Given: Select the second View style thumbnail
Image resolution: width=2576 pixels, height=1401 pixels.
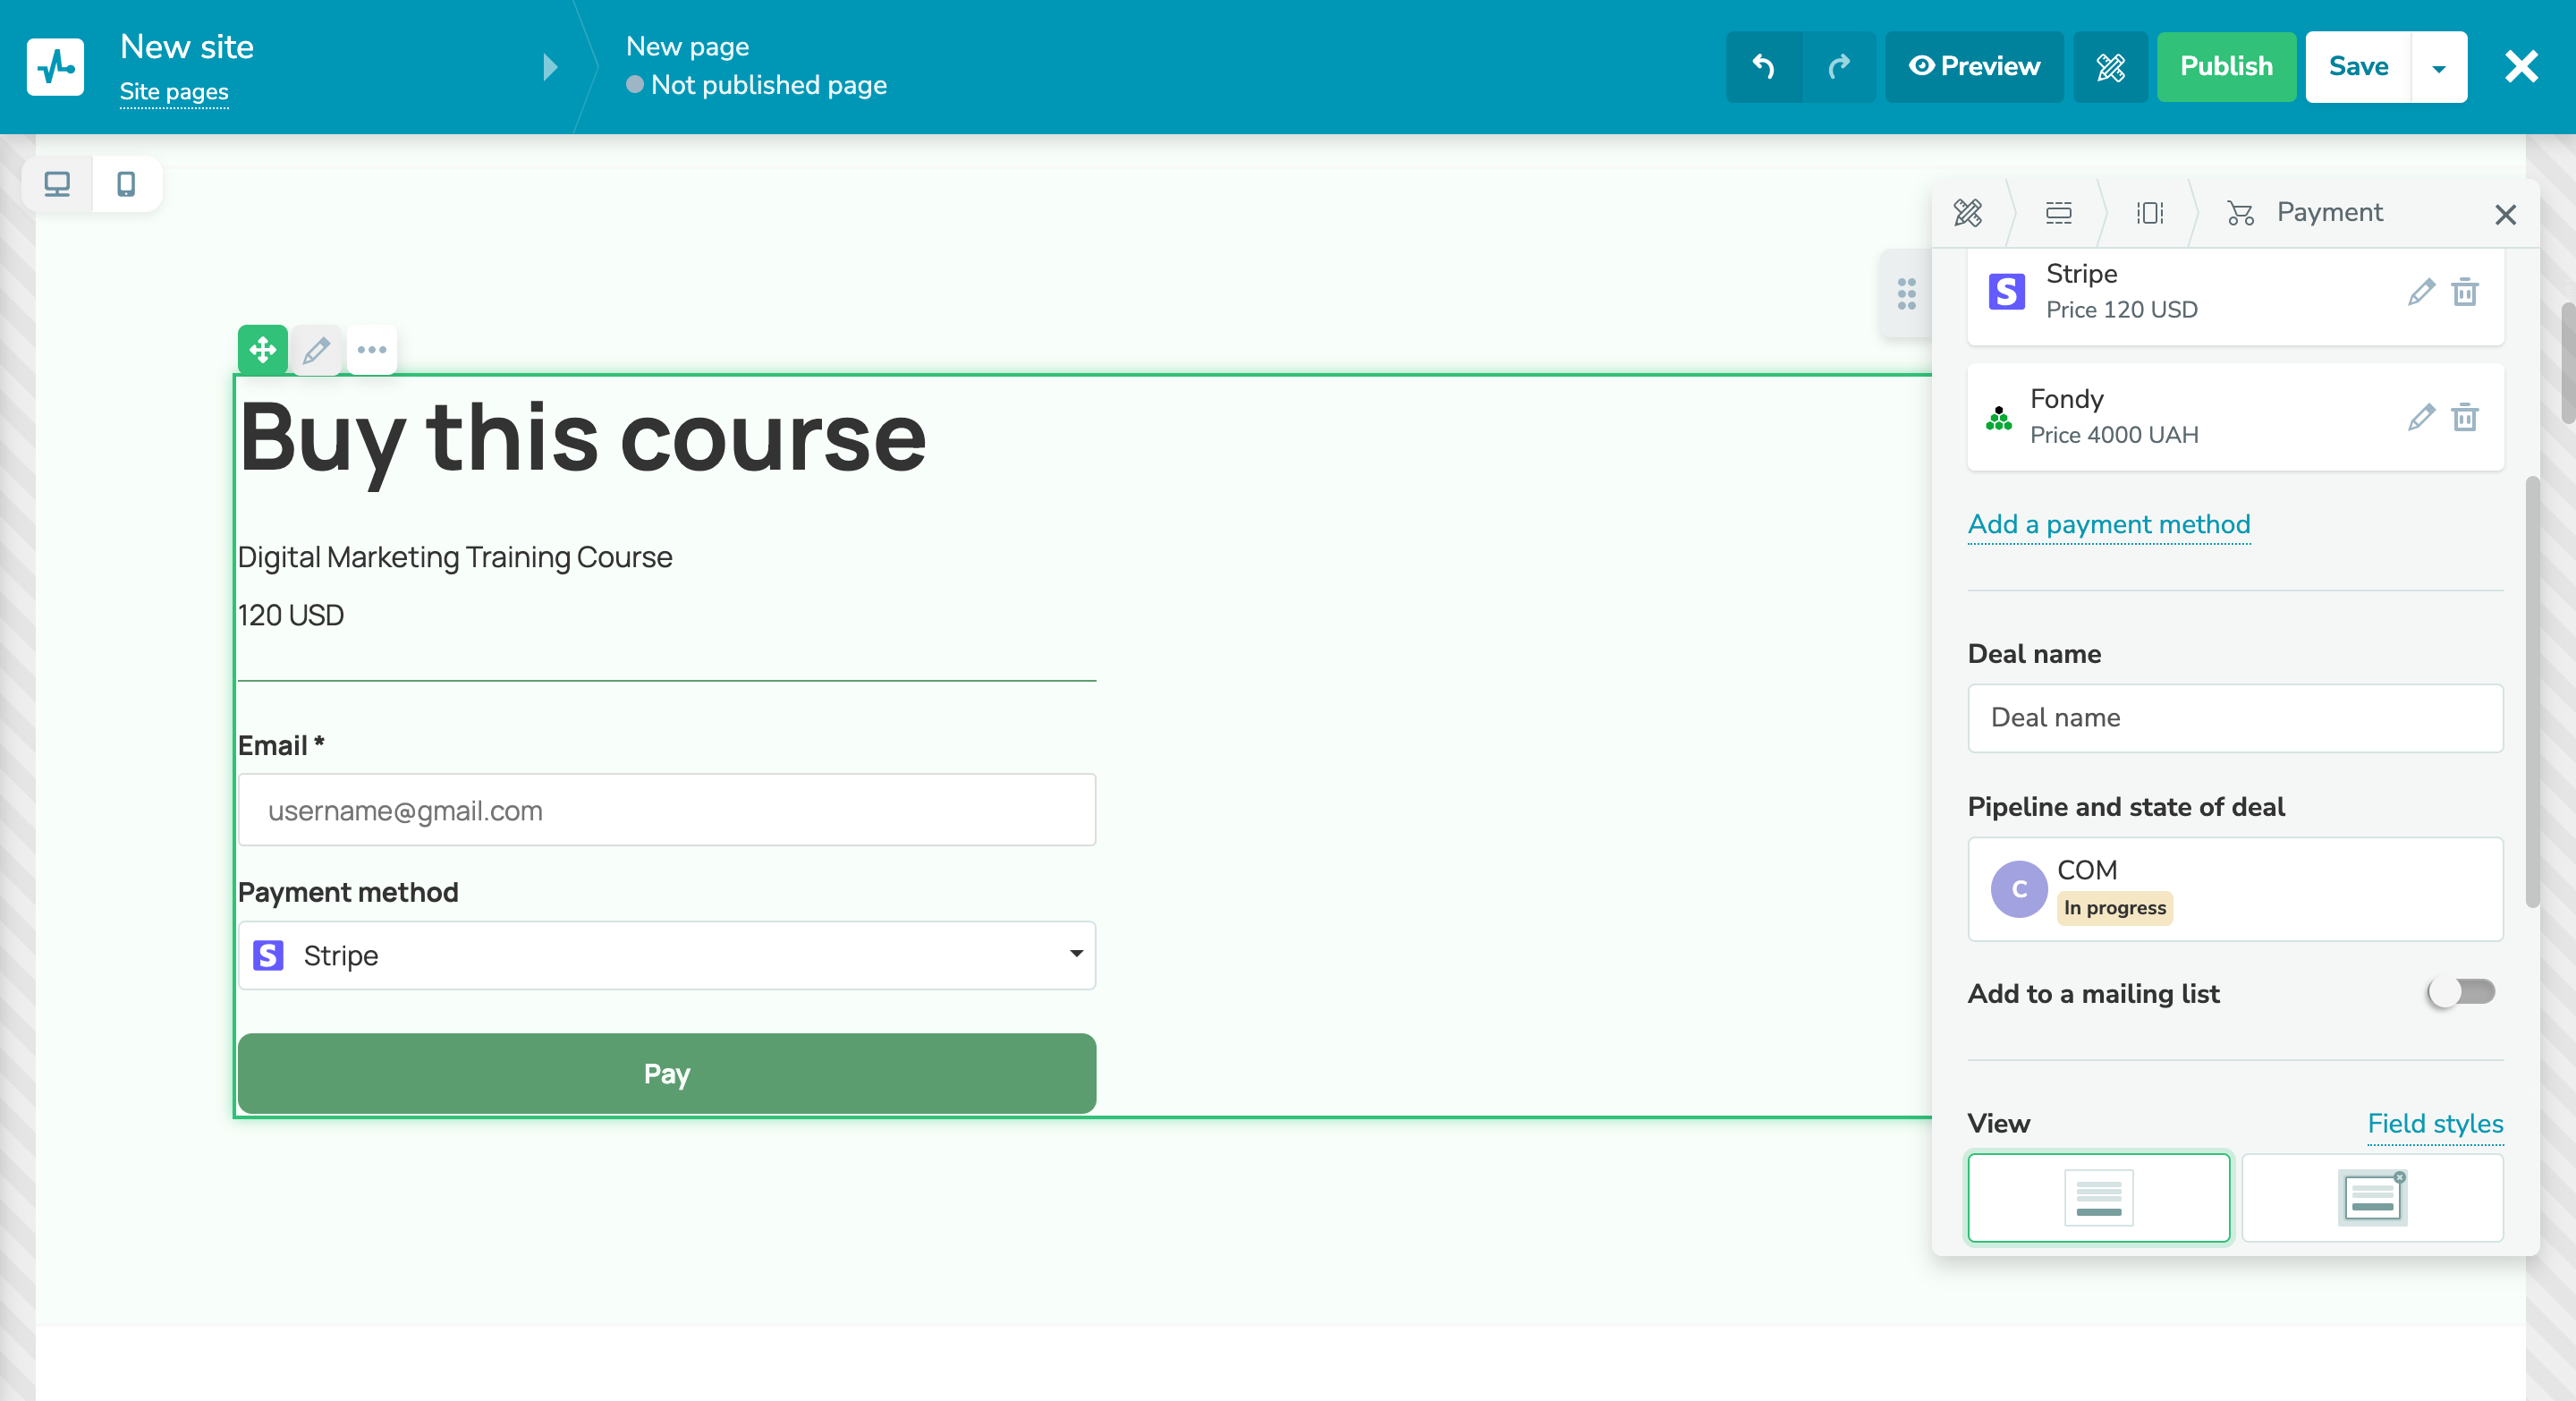Looking at the screenshot, I should tap(2372, 1197).
